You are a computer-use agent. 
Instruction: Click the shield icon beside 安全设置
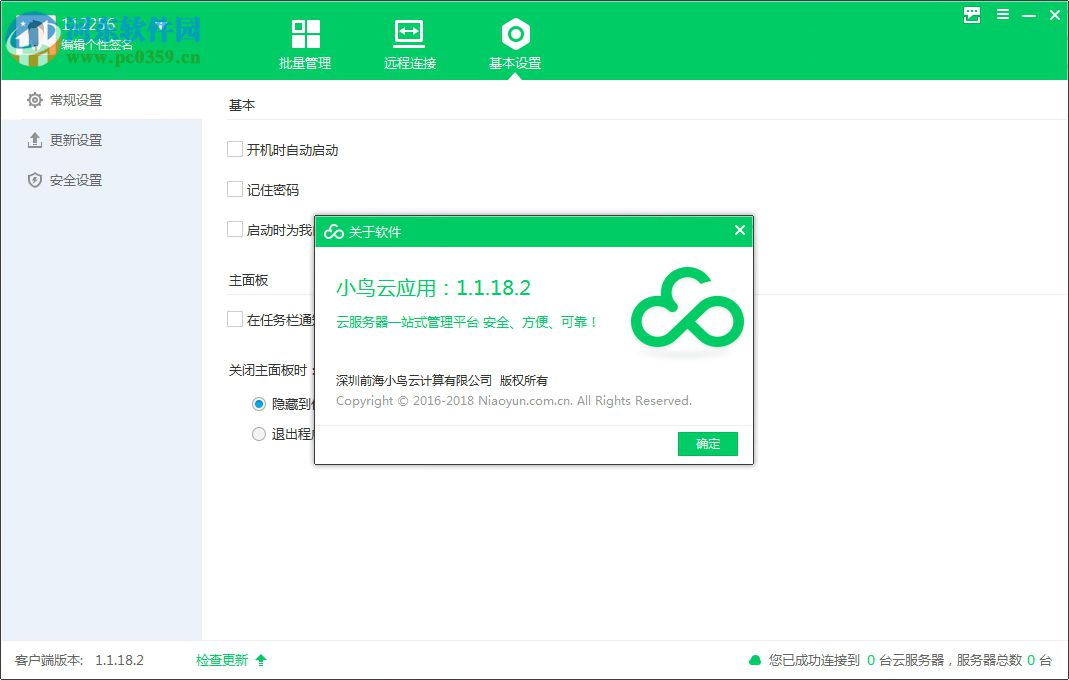(x=35, y=180)
